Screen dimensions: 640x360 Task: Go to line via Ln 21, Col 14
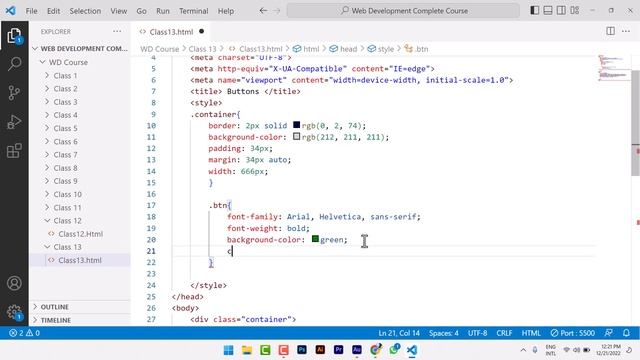tap(399, 333)
